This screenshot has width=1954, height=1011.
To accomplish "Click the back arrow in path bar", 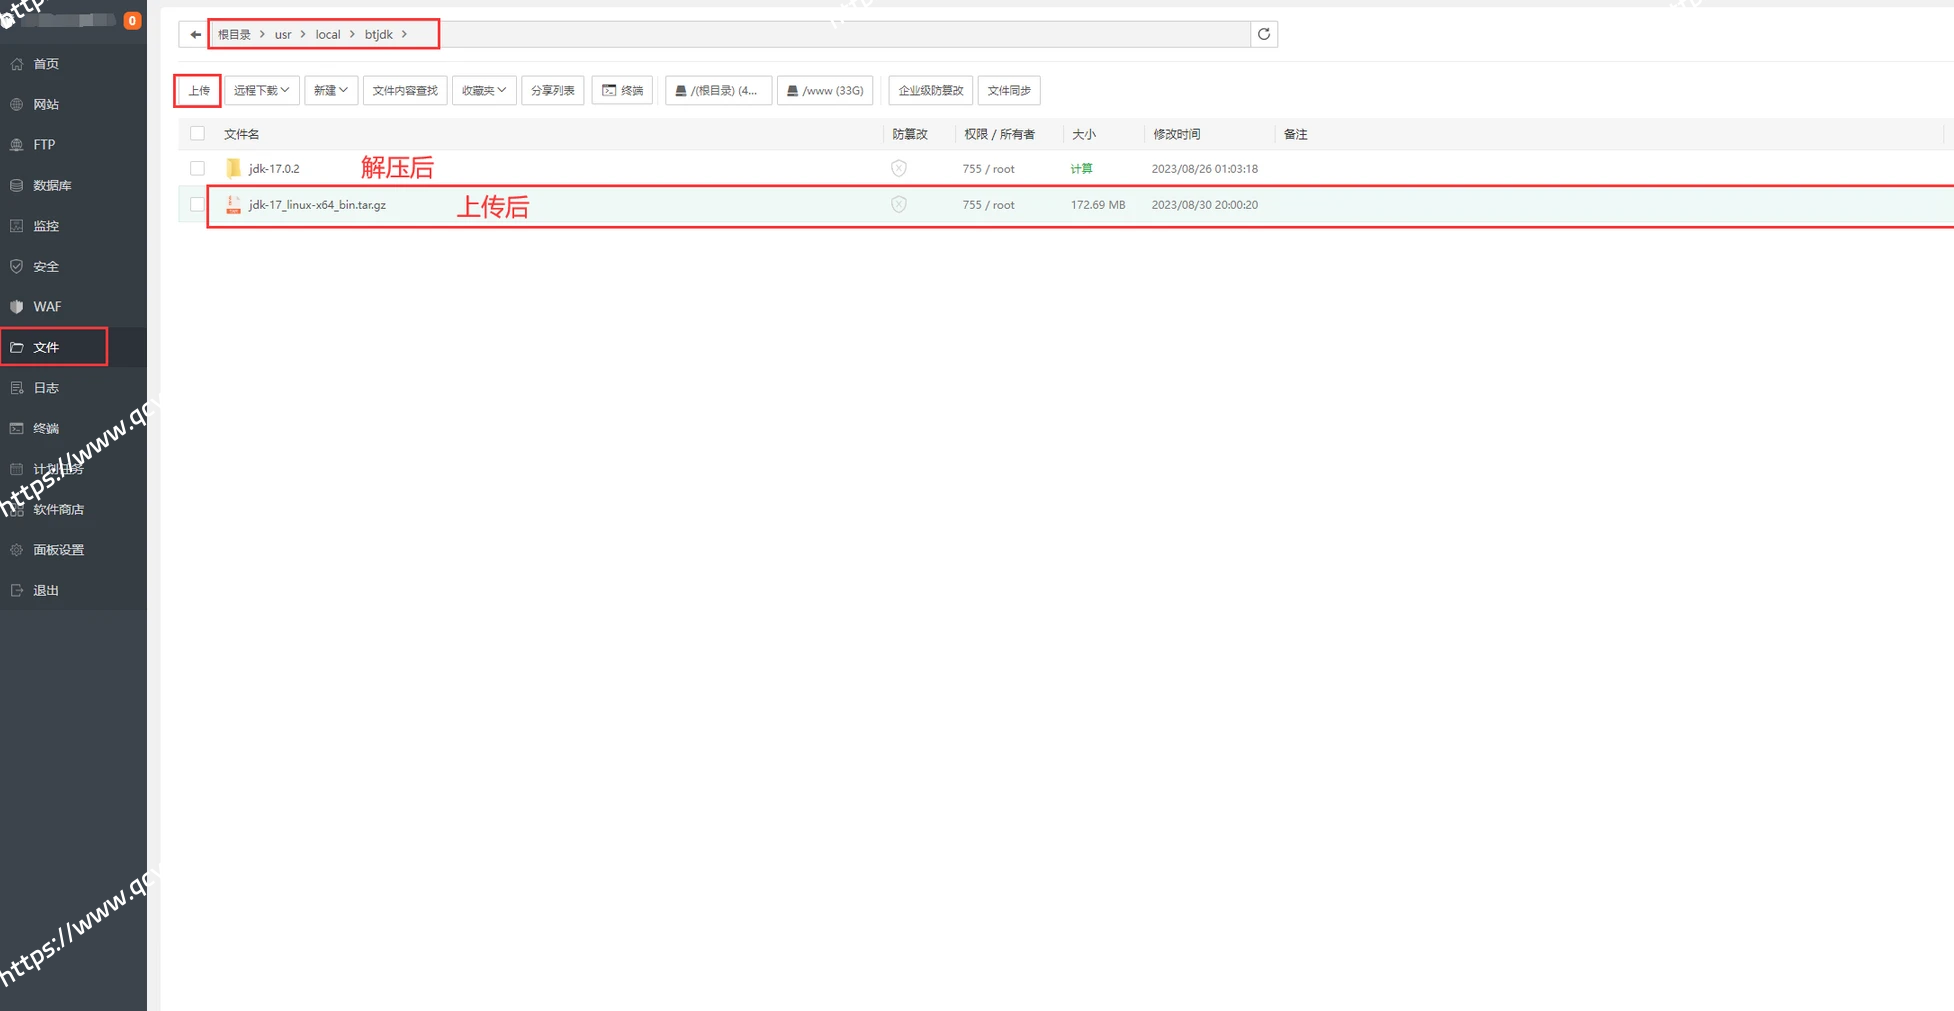I will pyautogui.click(x=195, y=34).
